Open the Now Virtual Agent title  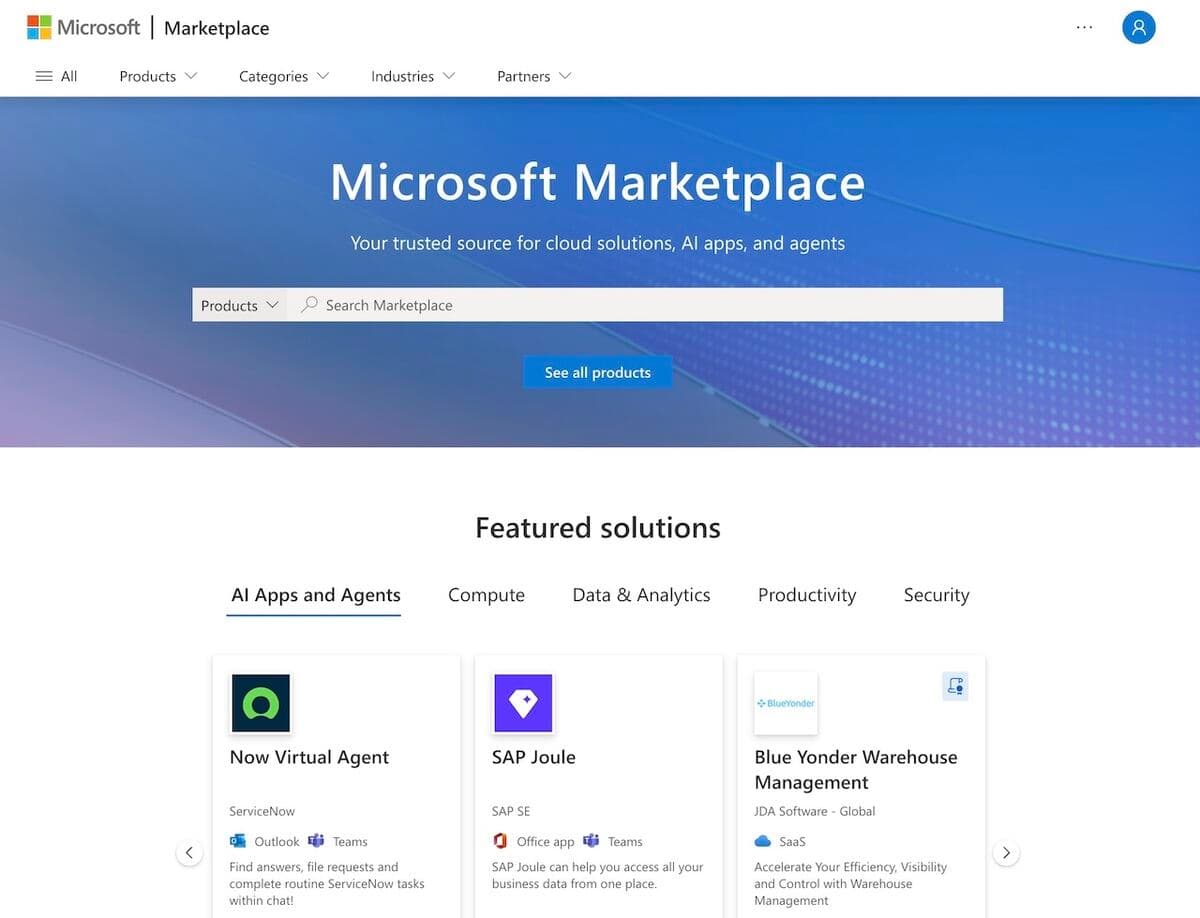click(x=309, y=757)
